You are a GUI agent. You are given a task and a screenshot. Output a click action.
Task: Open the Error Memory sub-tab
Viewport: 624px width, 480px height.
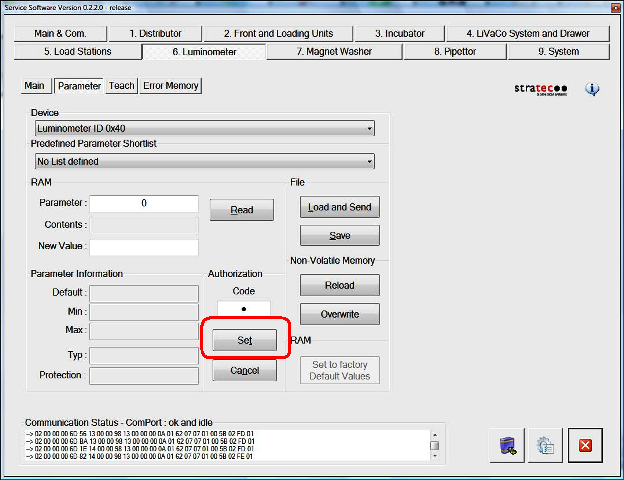(171, 86)
